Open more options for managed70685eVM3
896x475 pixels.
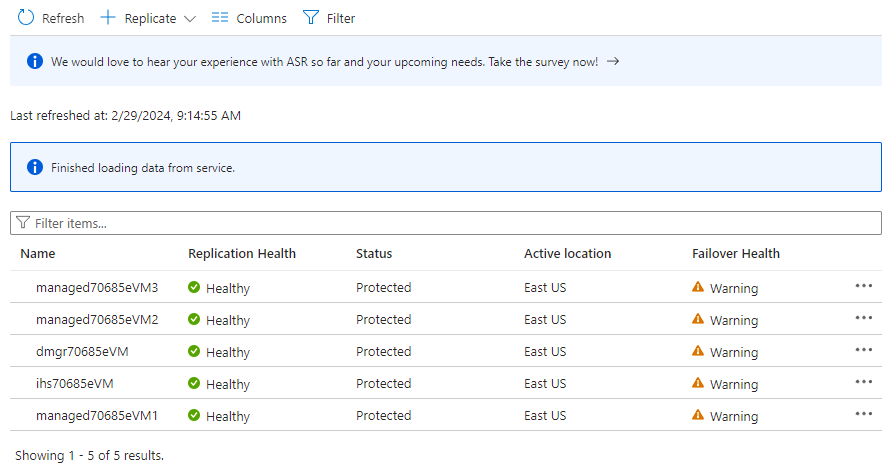tap(864, 286)
